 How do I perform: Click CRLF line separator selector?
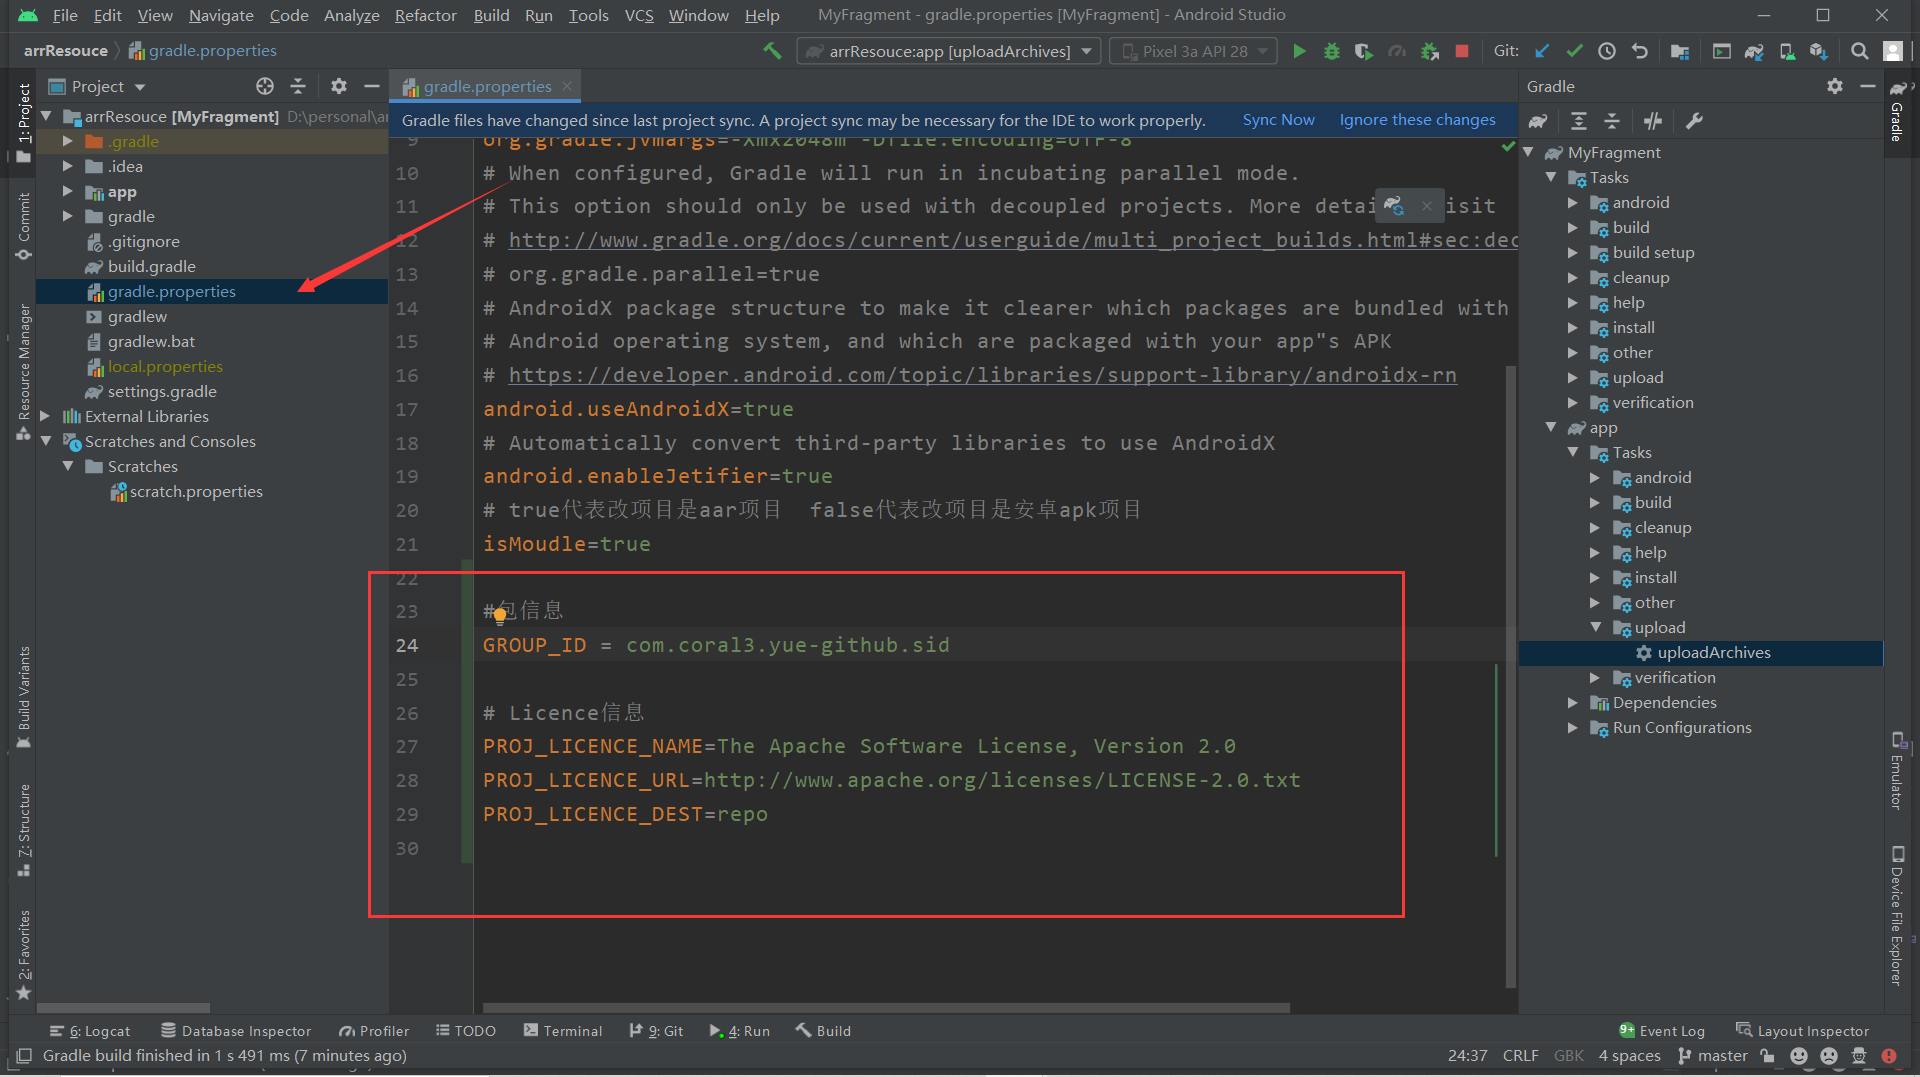pos(1520,1056)
